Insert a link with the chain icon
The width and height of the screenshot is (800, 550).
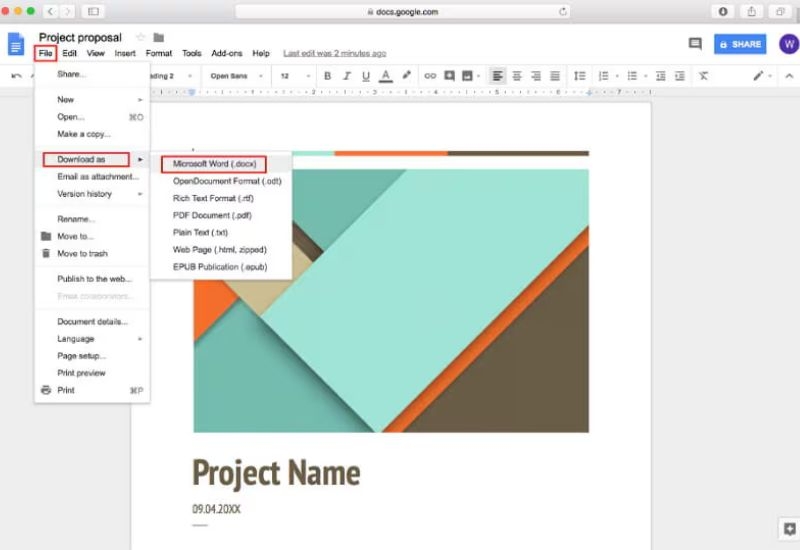(x=430, y=76)
